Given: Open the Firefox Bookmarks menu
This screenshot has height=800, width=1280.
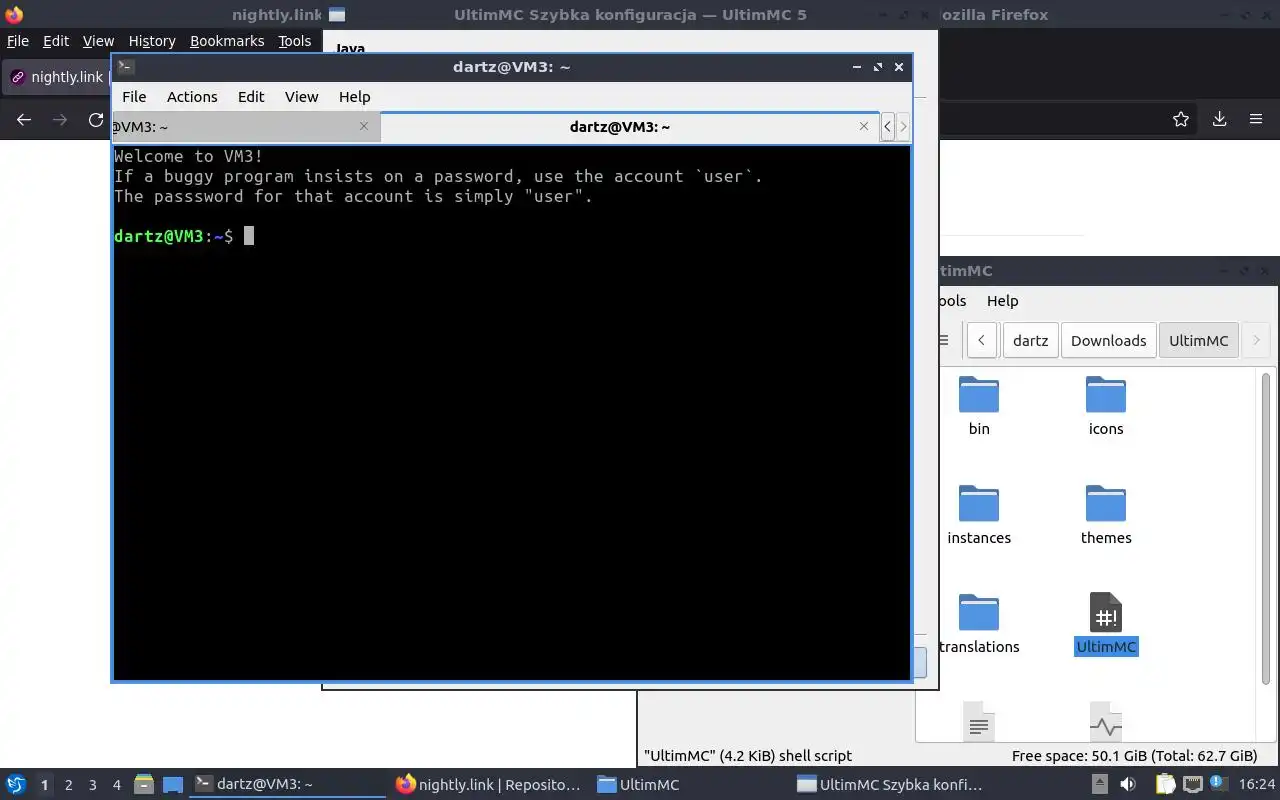Looking at the screenshot, I should [227, 41].
